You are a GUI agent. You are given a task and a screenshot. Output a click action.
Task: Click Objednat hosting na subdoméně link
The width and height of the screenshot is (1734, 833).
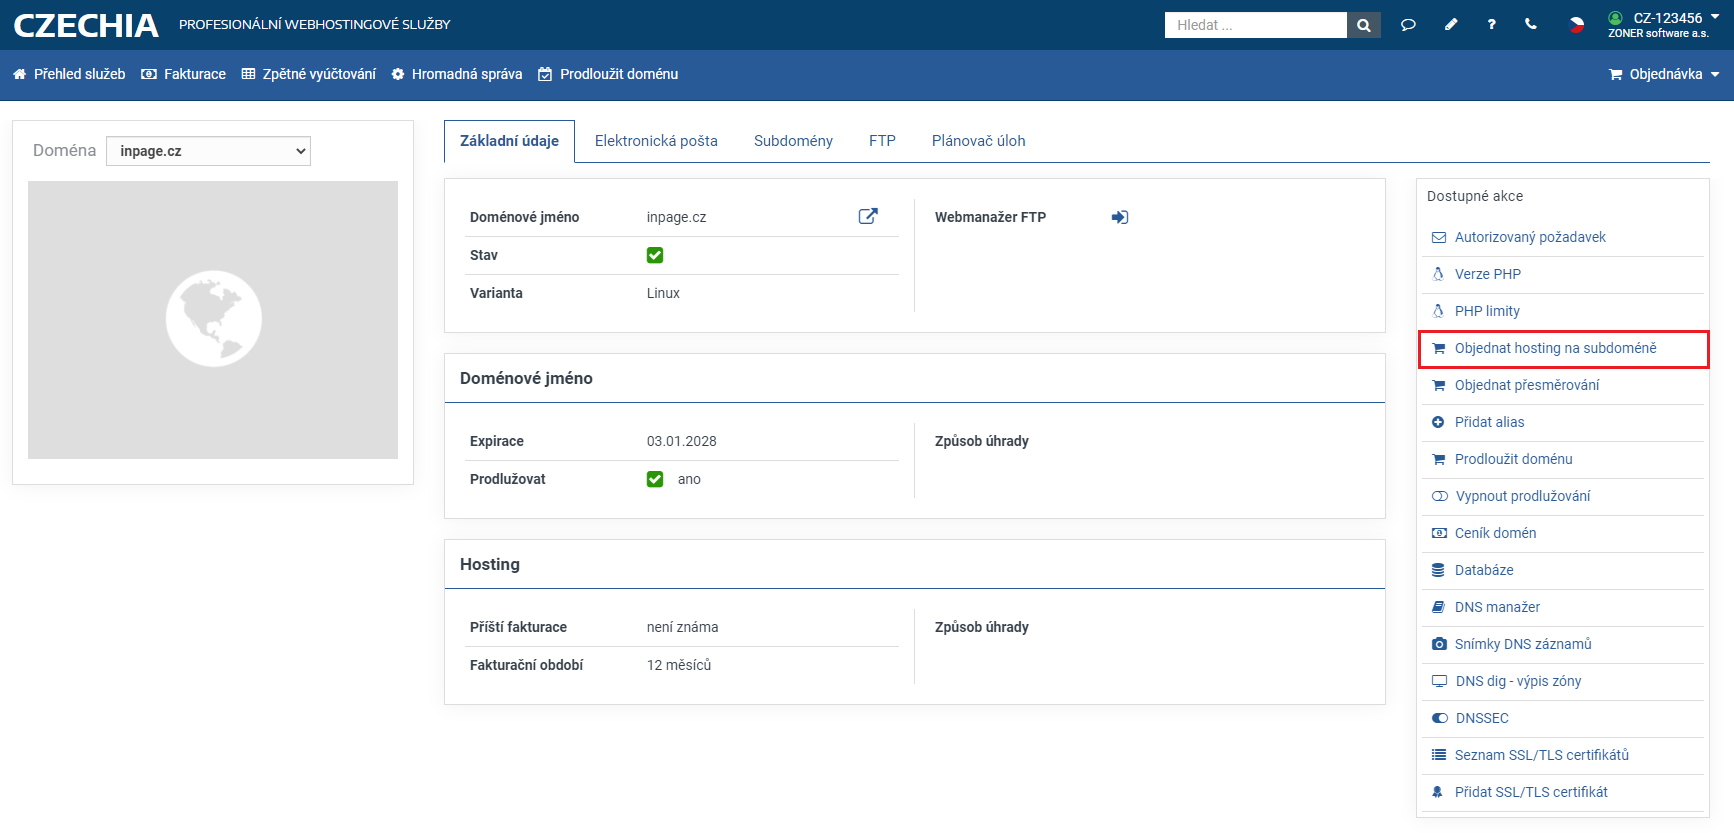pos(1555,348)
